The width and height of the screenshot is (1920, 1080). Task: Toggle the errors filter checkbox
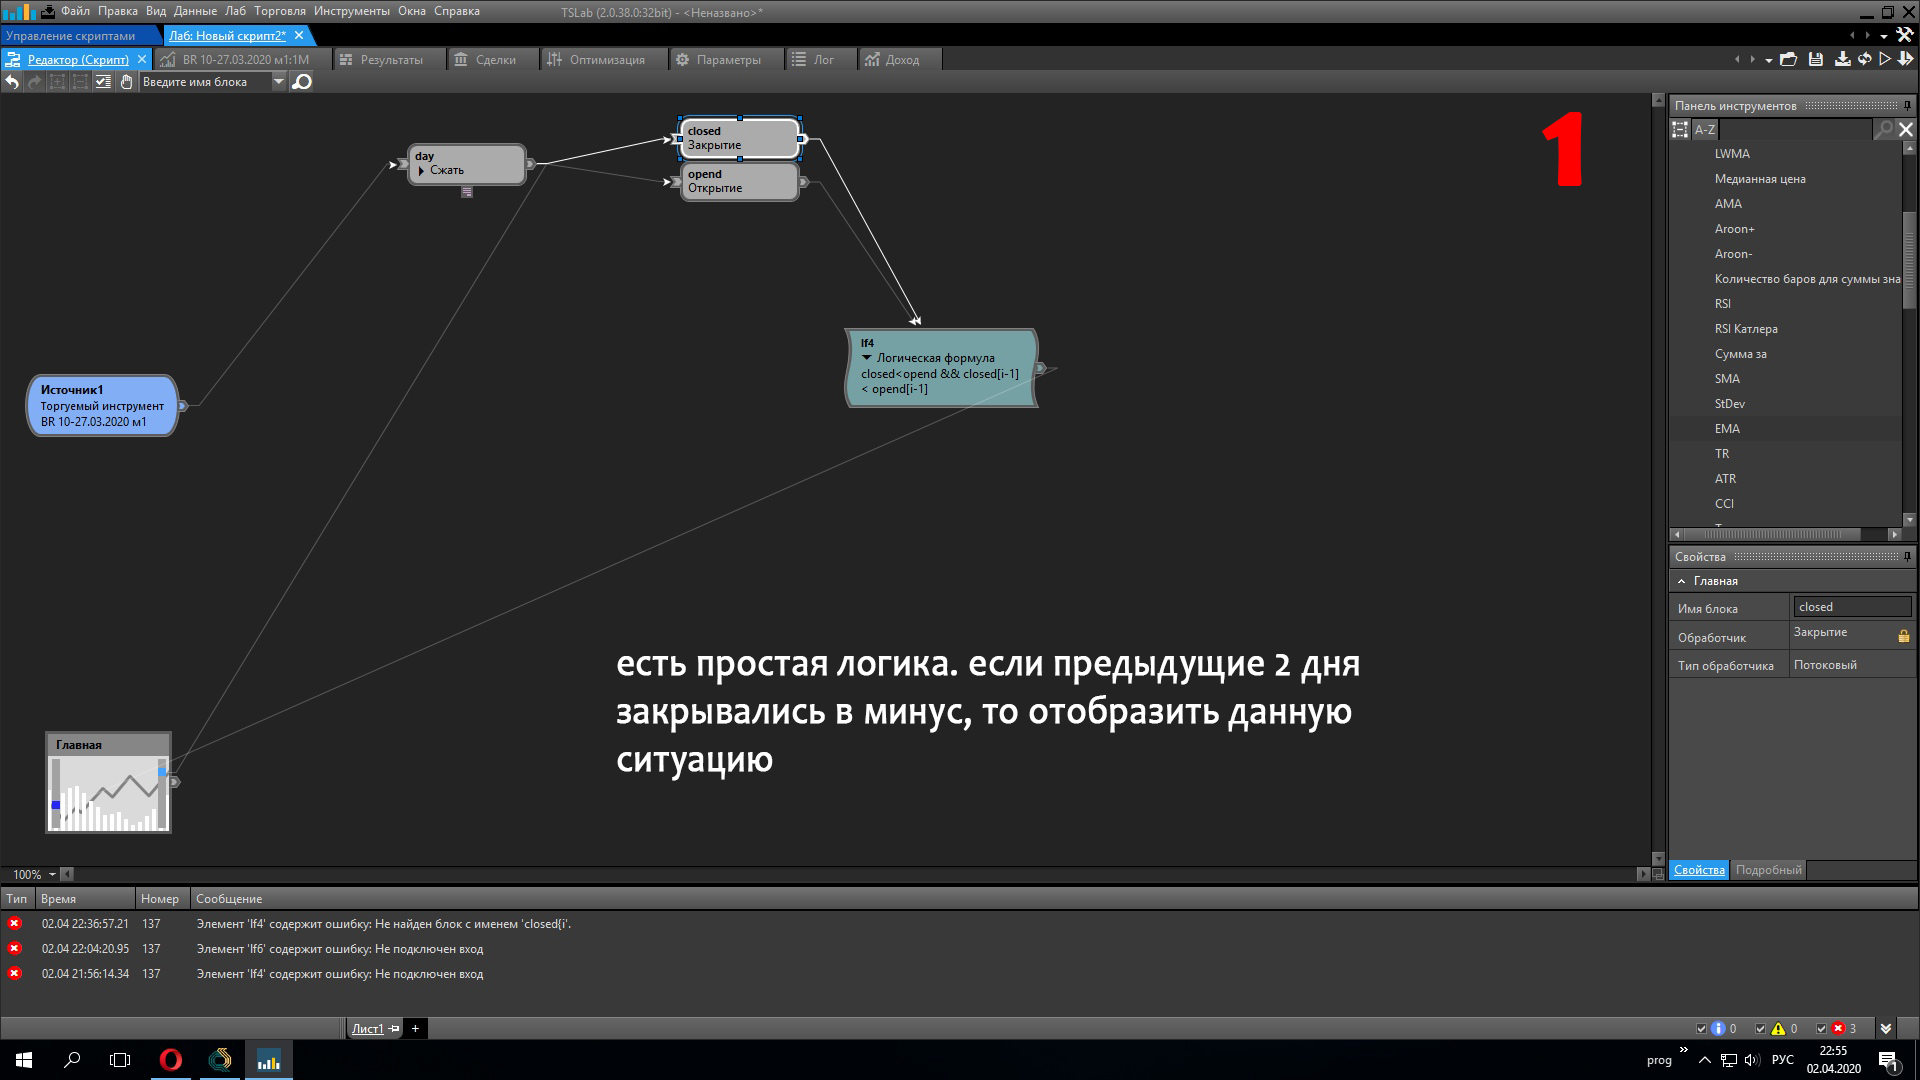(x=1821, y=1028)
